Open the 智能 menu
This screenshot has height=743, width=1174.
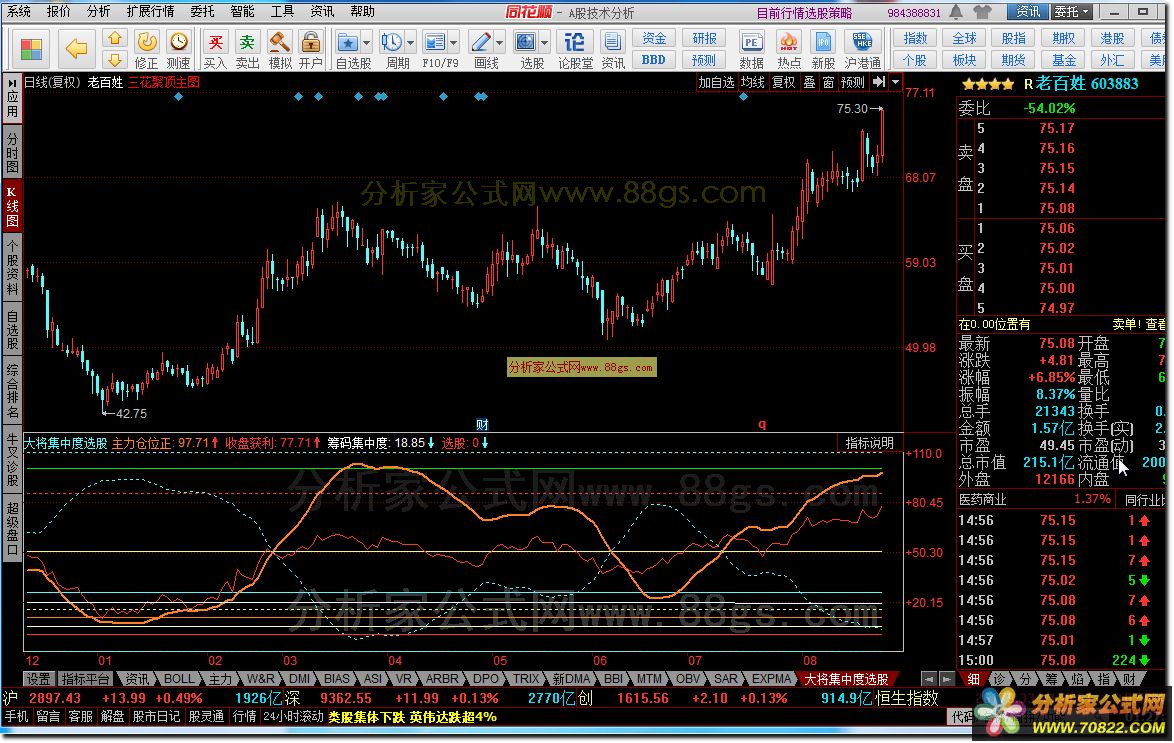point(242,11)
